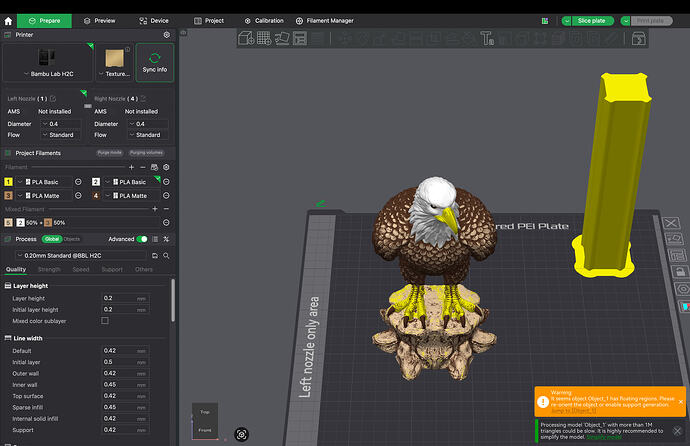This screenshot has height=446, width=690.
Task: Enable Mixed color sublayer checkbox
Action: (105, 321)
